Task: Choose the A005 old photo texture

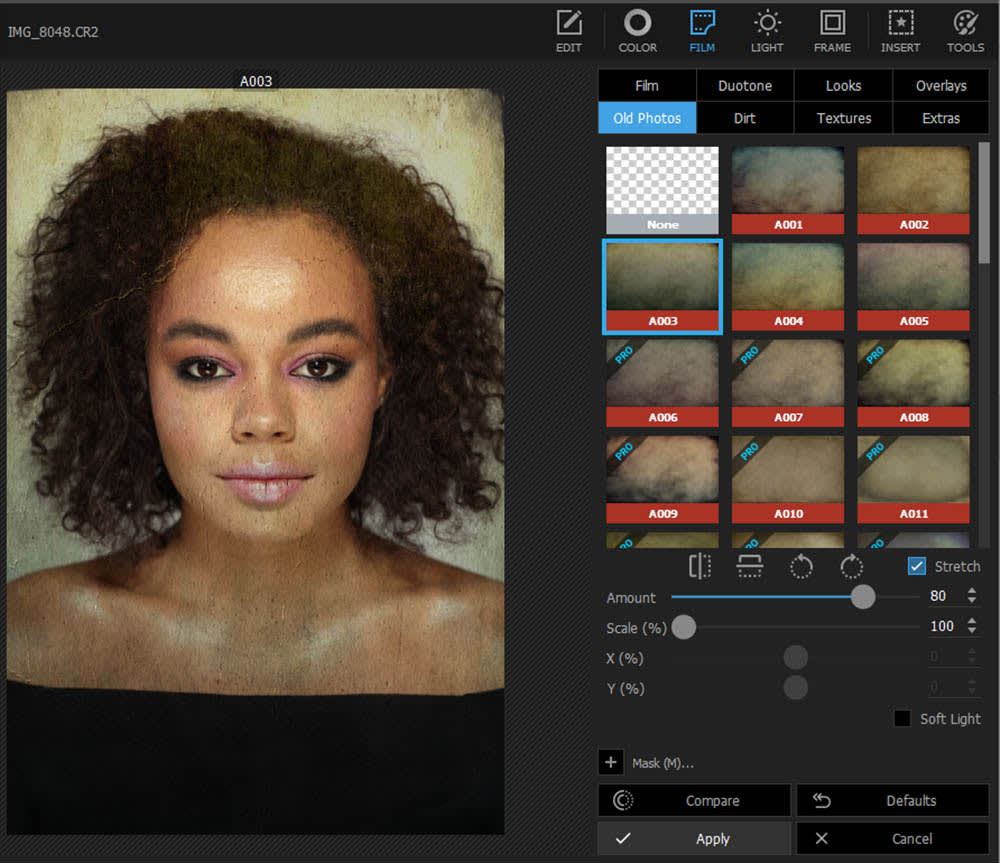Action: pyautogui.click(x=913, y=286)
